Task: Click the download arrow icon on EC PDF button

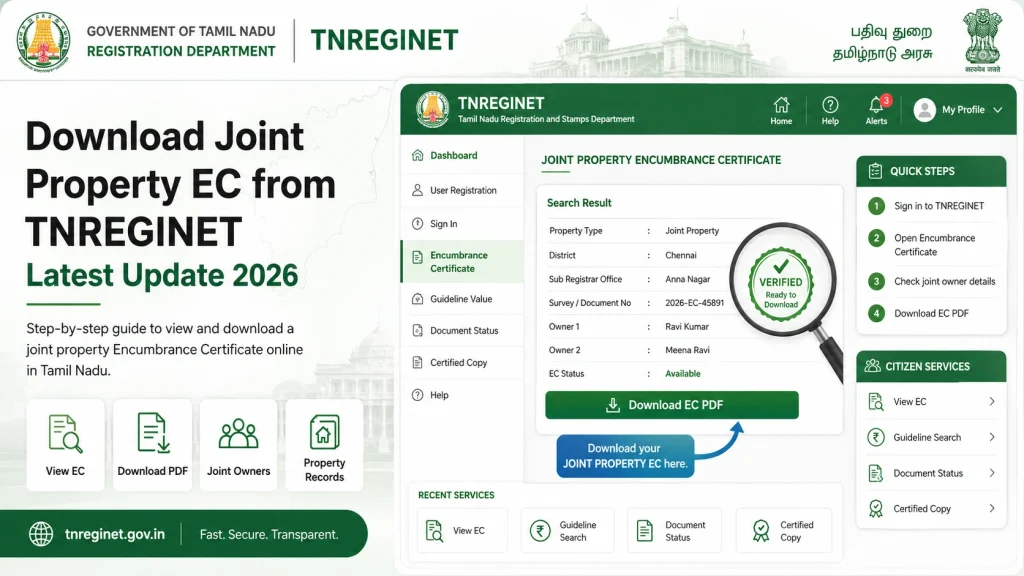Action: point(613,405)
